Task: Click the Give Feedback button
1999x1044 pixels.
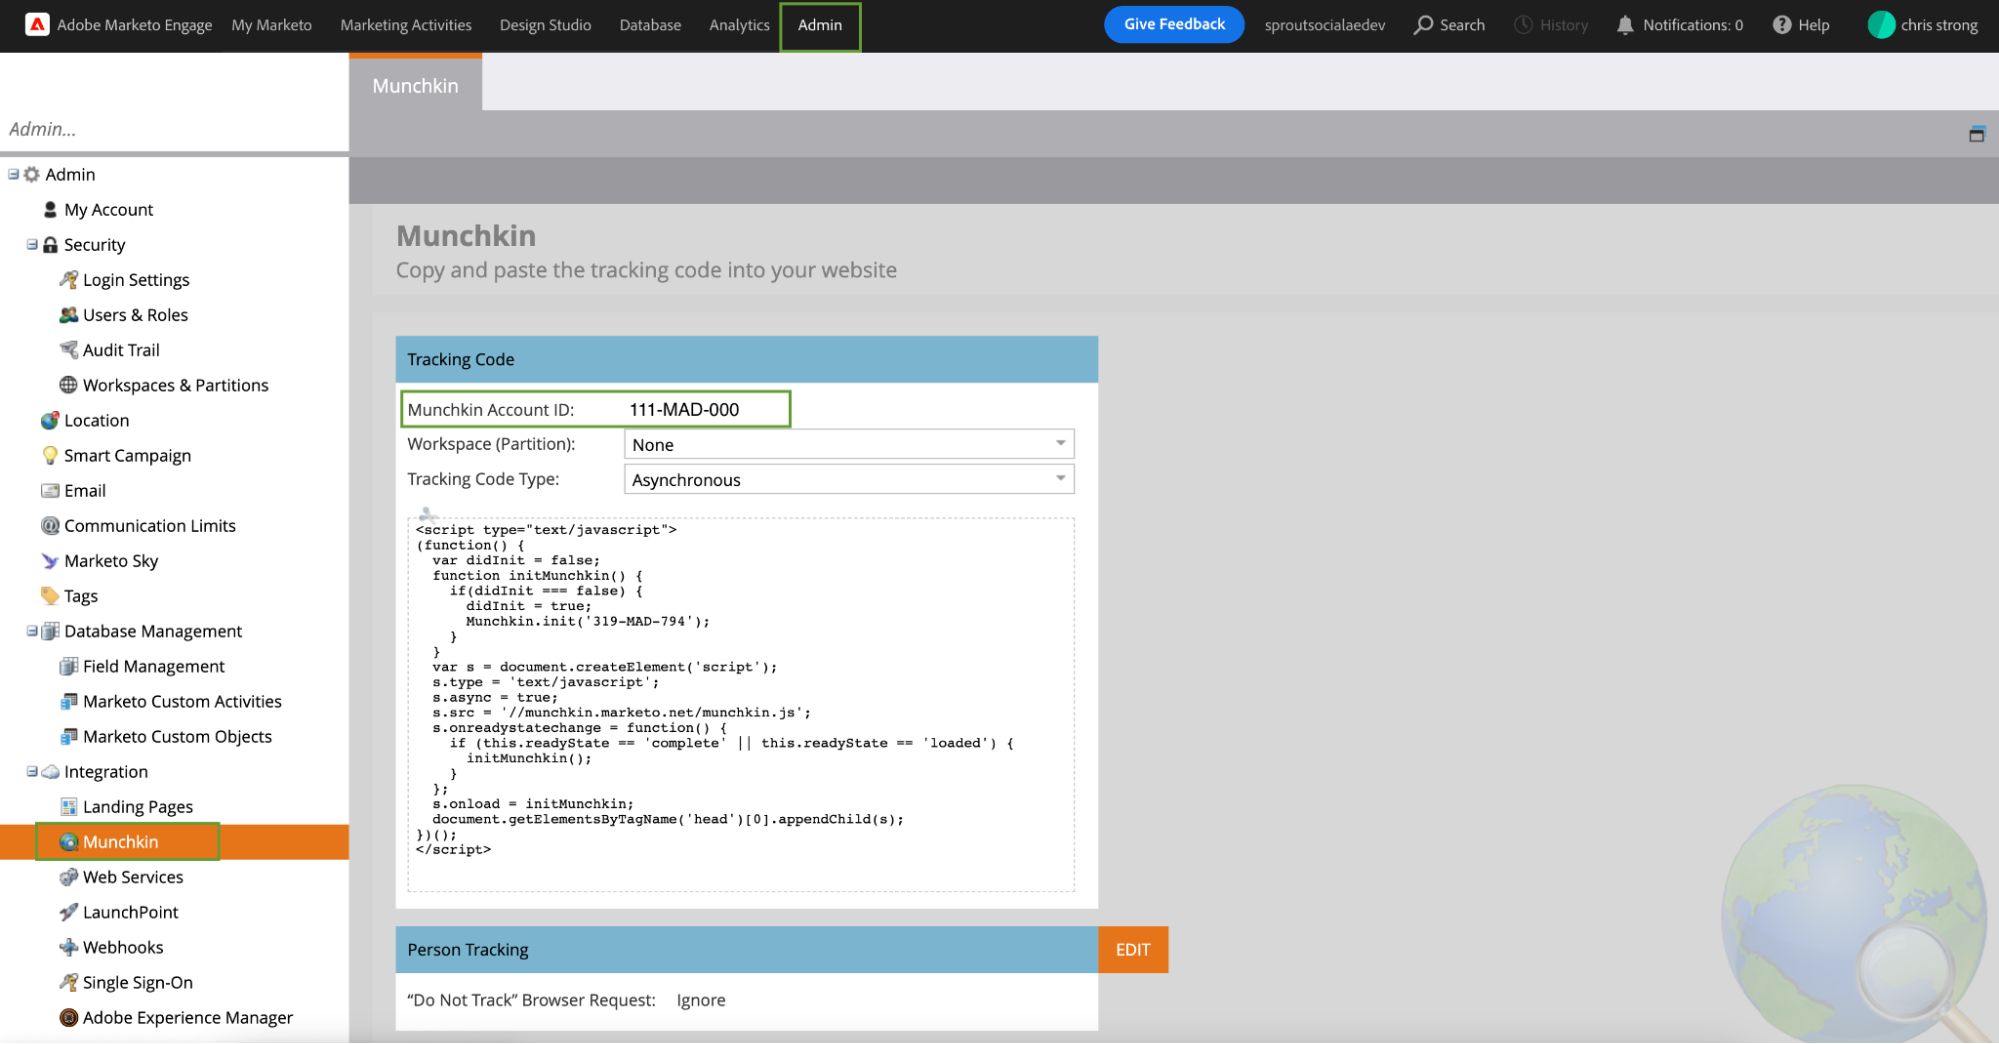Action: (x=1174, y=24)
